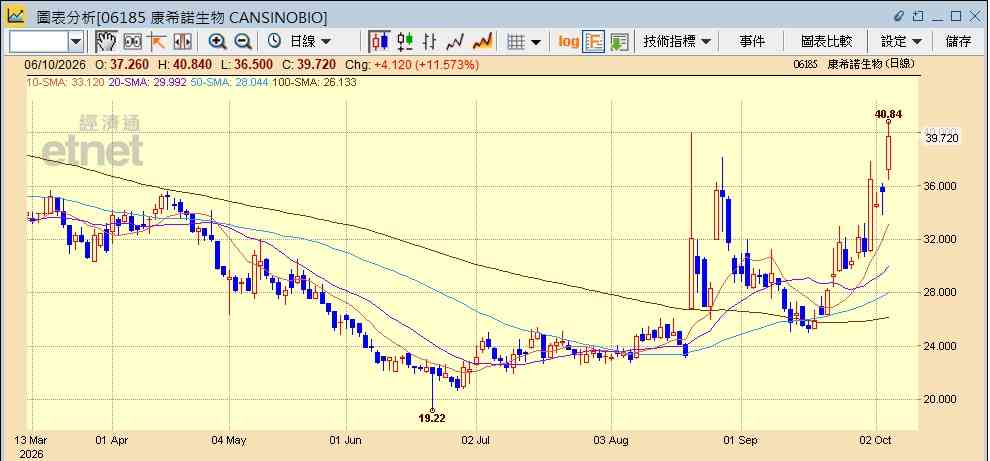
Task: Click the 50-SMA: 28.044 legend label
Action: point(230,82)
